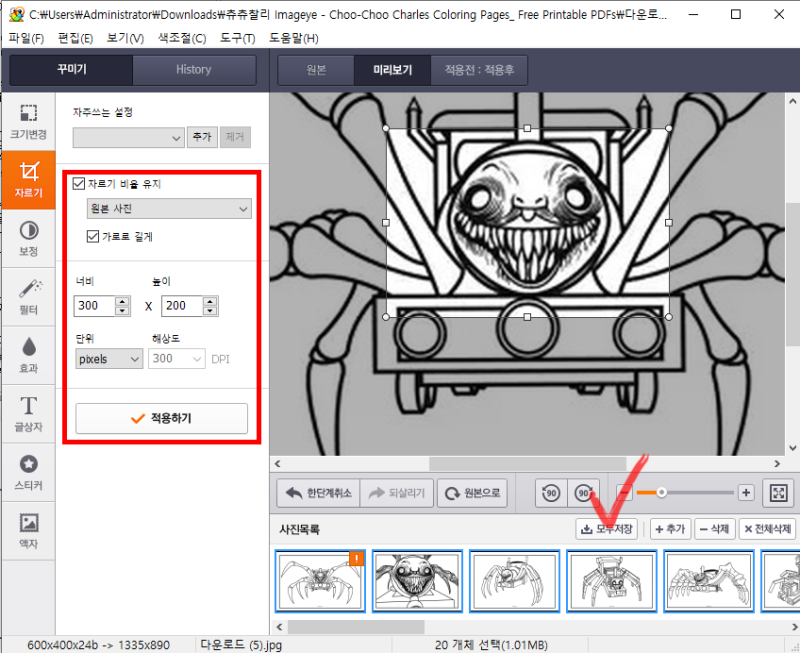Increase width with the up stepper arrow
The width and height of the screenshot is (800, 653).
(122, 301)
